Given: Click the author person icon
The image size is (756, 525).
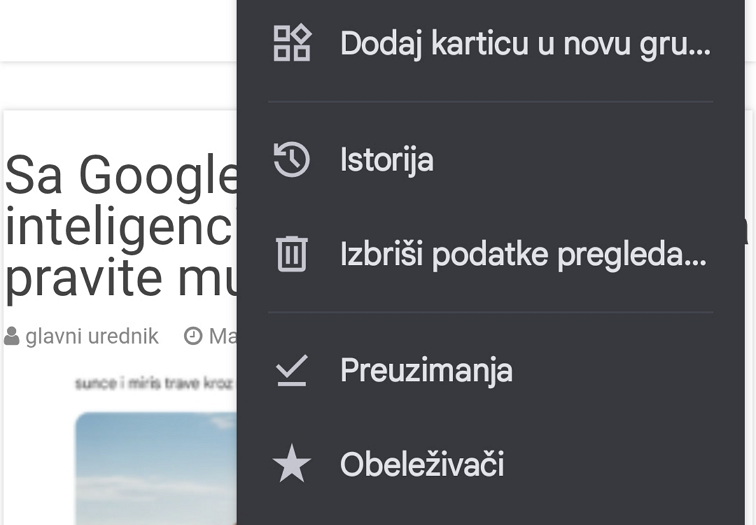Looking at the screenshot, I should (x=12, y=337).
